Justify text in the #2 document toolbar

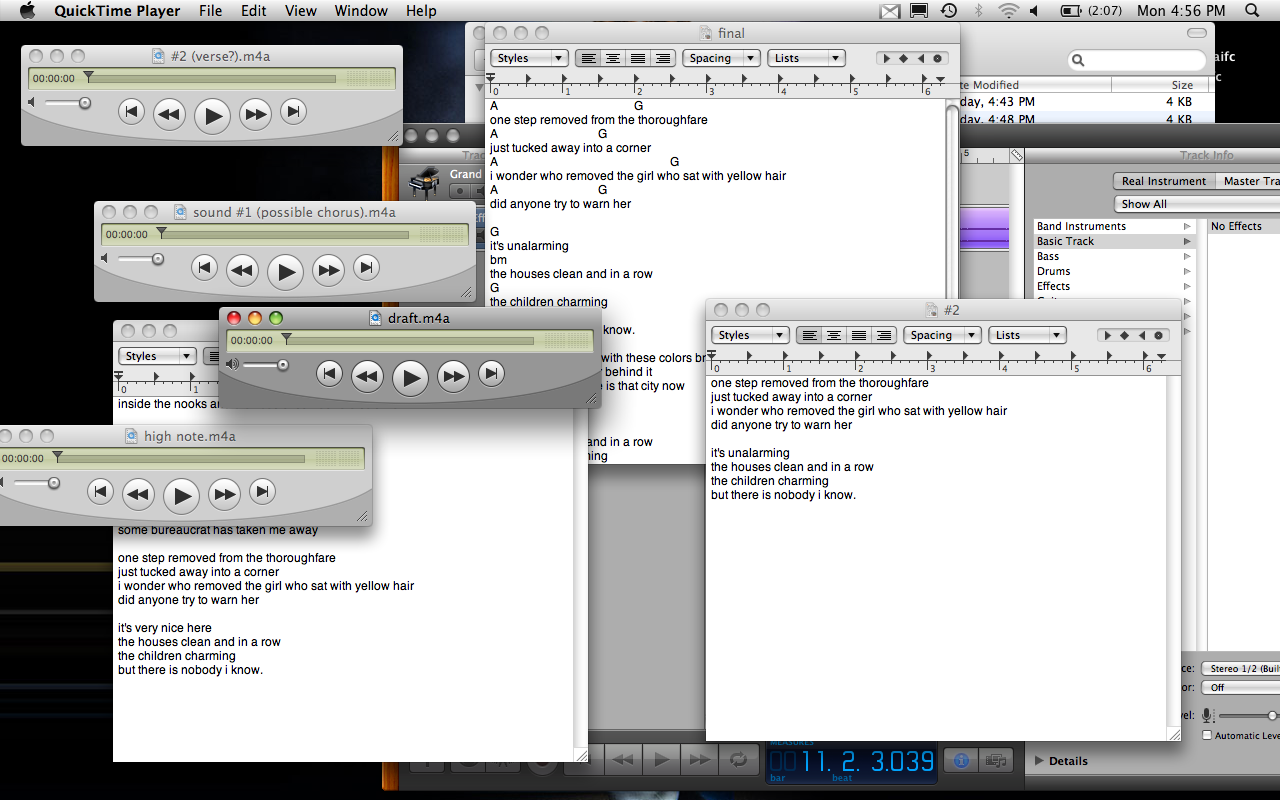[x=859, y=335]
